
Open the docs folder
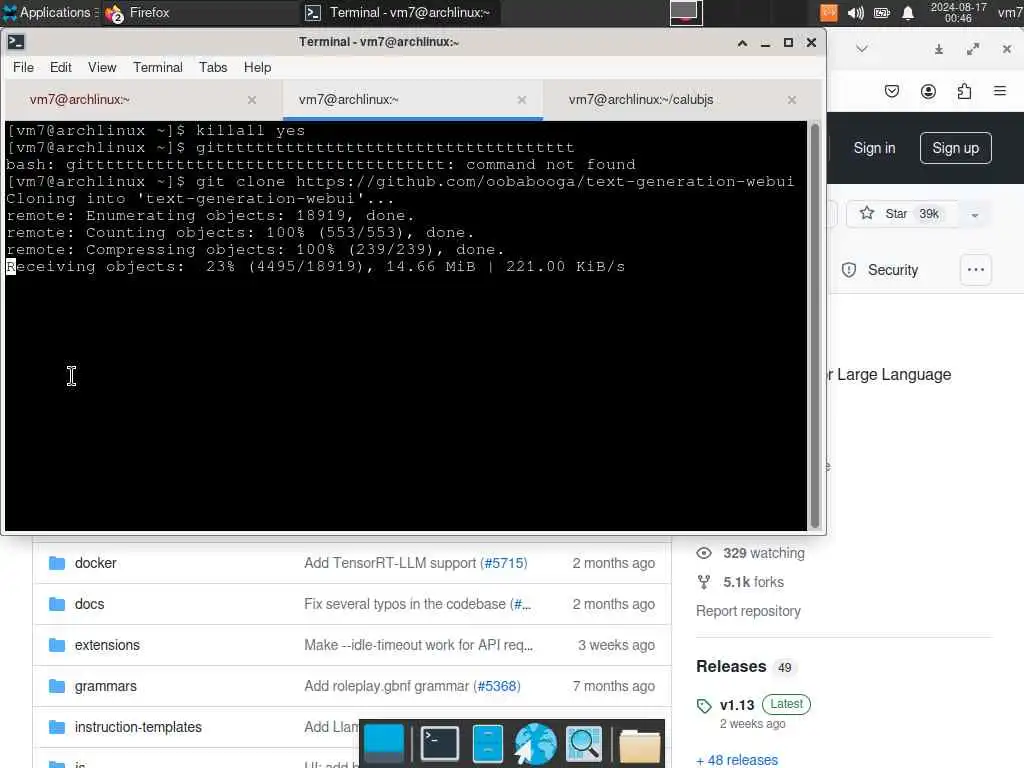pyautogui.click(x=89, y=604)
